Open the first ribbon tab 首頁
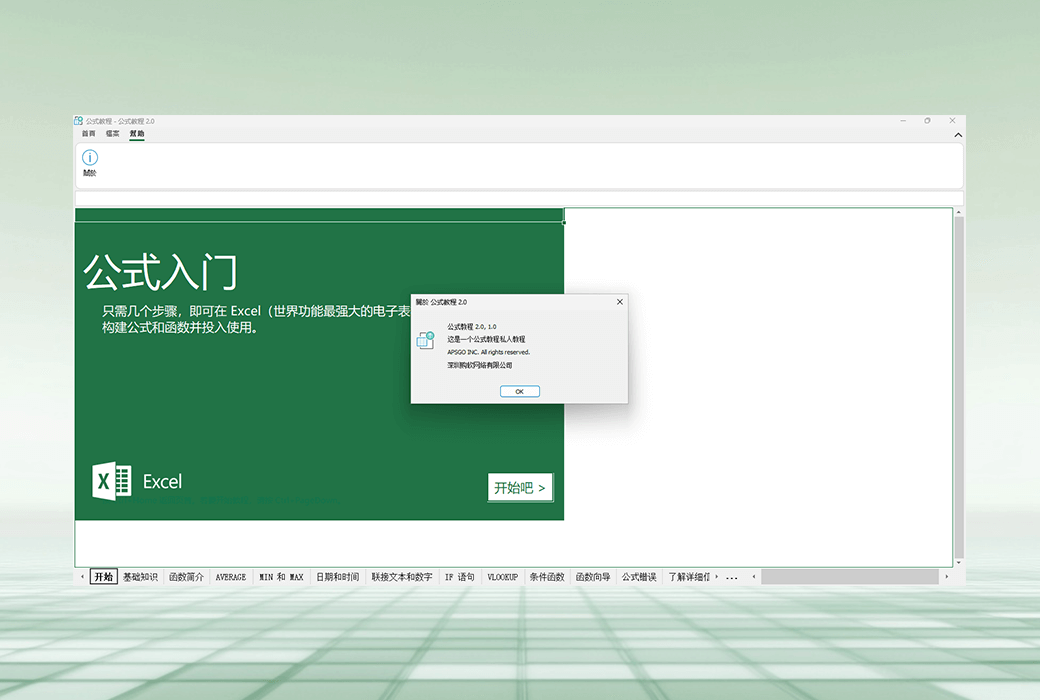The width and height of the screenshot is (1040, 700). (88, 133)
